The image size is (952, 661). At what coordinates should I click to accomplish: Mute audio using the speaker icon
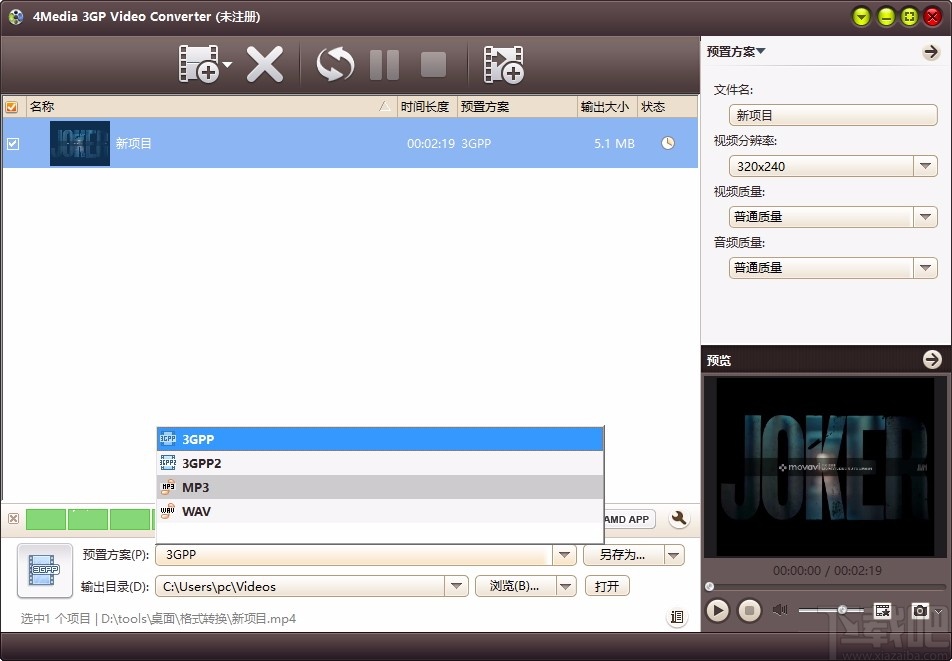[781, 610]
